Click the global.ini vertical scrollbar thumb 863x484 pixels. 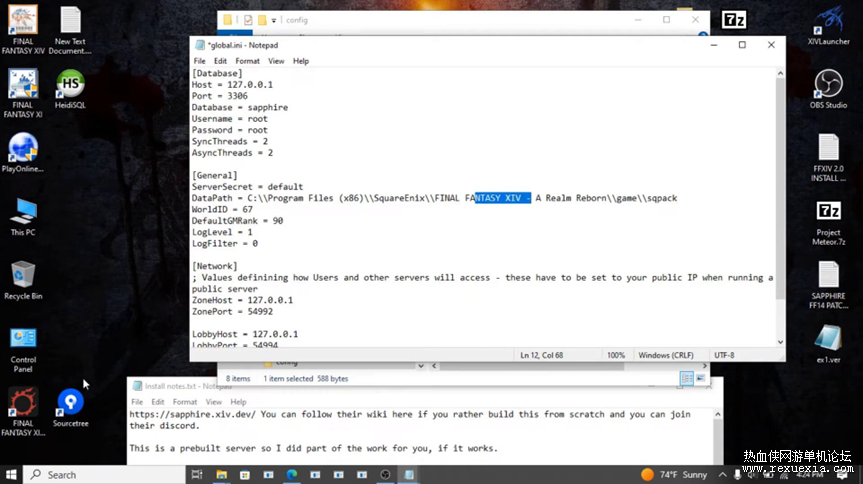pyautogui.click(x=780, y=189)
